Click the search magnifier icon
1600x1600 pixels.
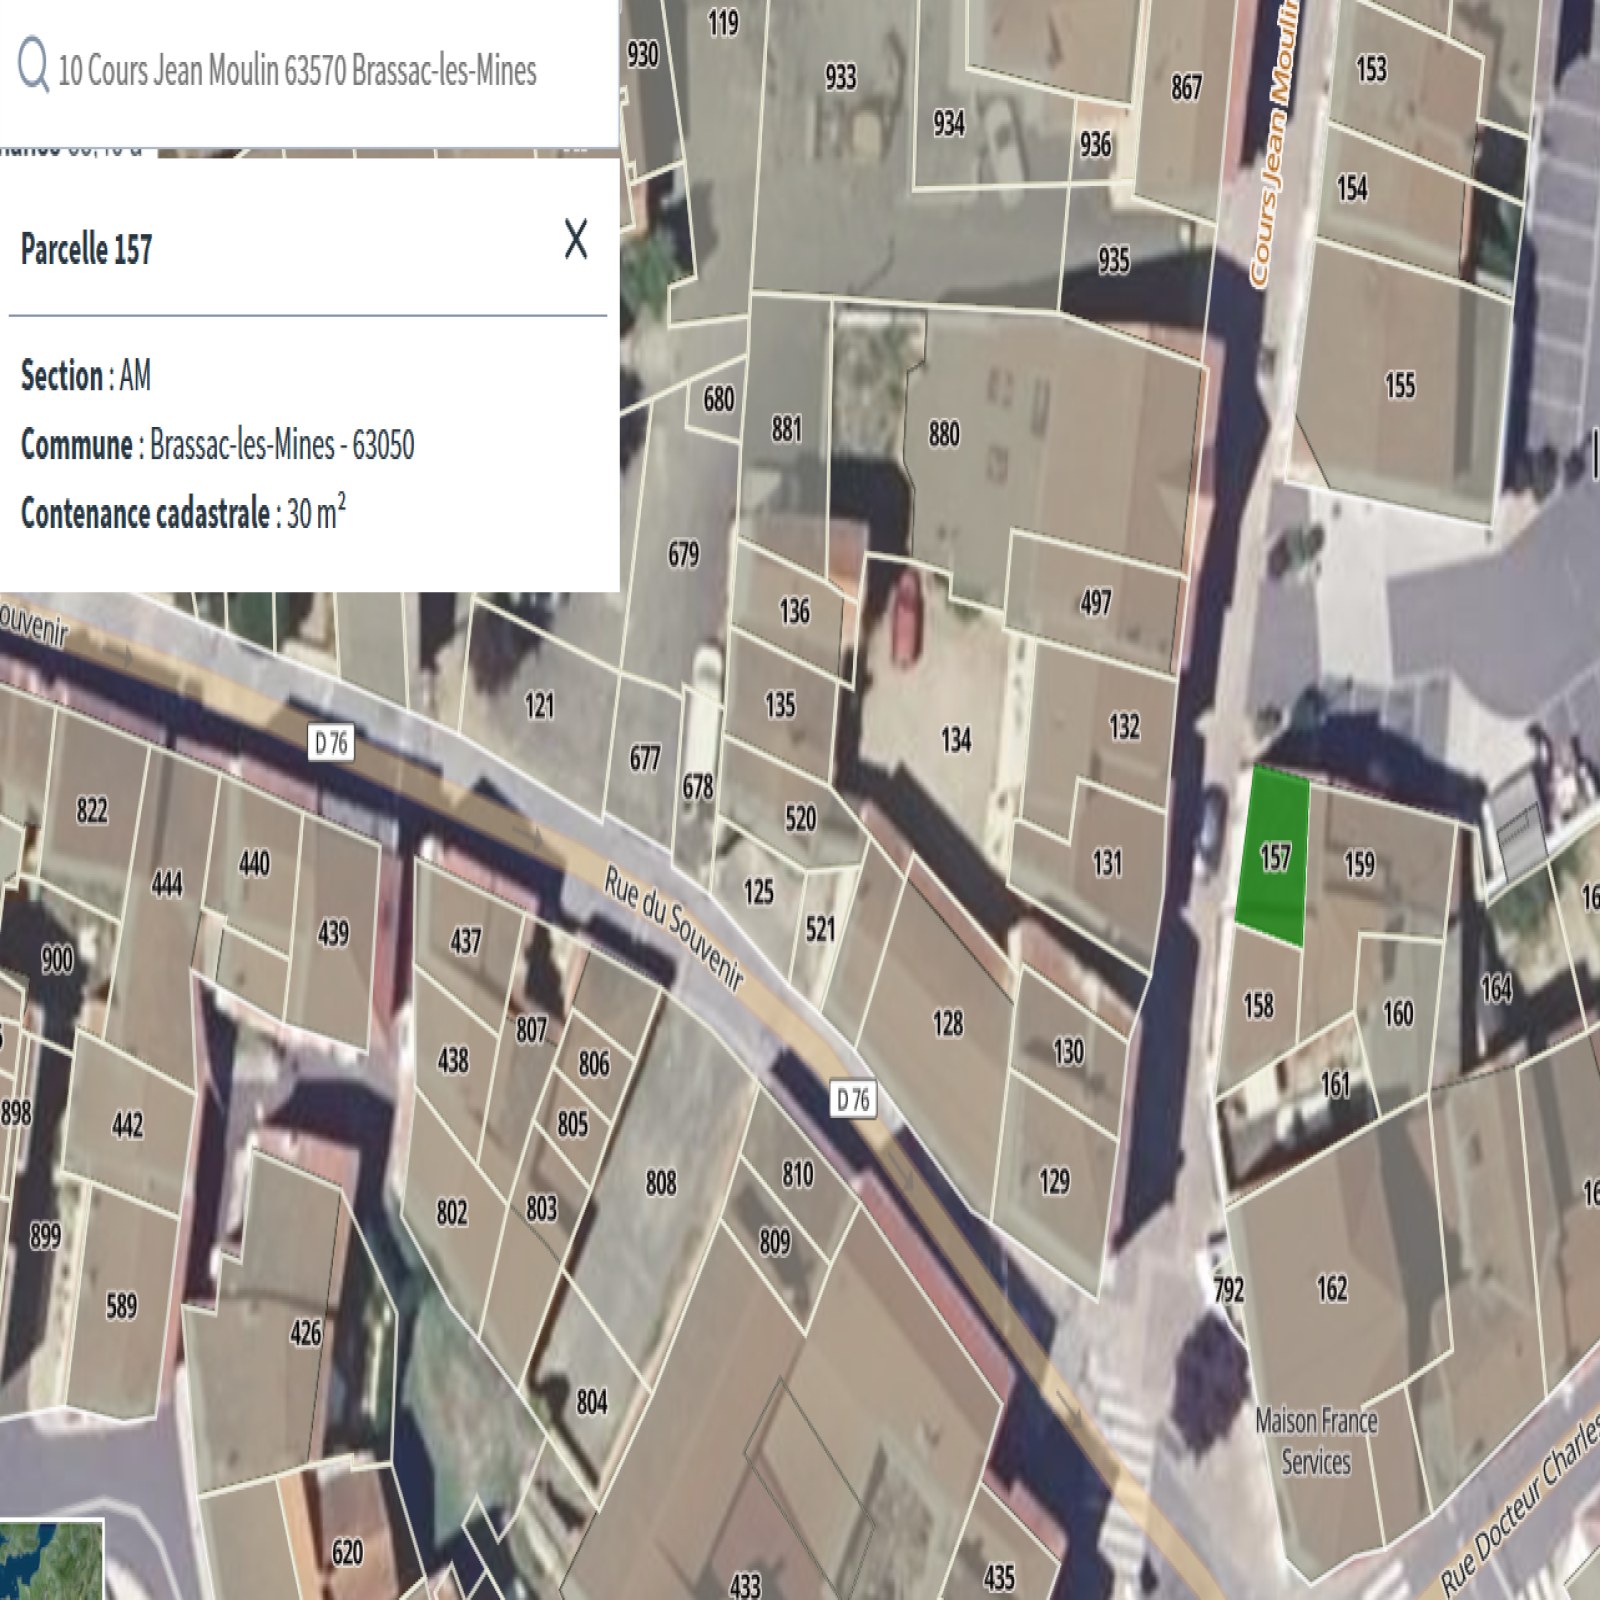[x=33, y=66]
